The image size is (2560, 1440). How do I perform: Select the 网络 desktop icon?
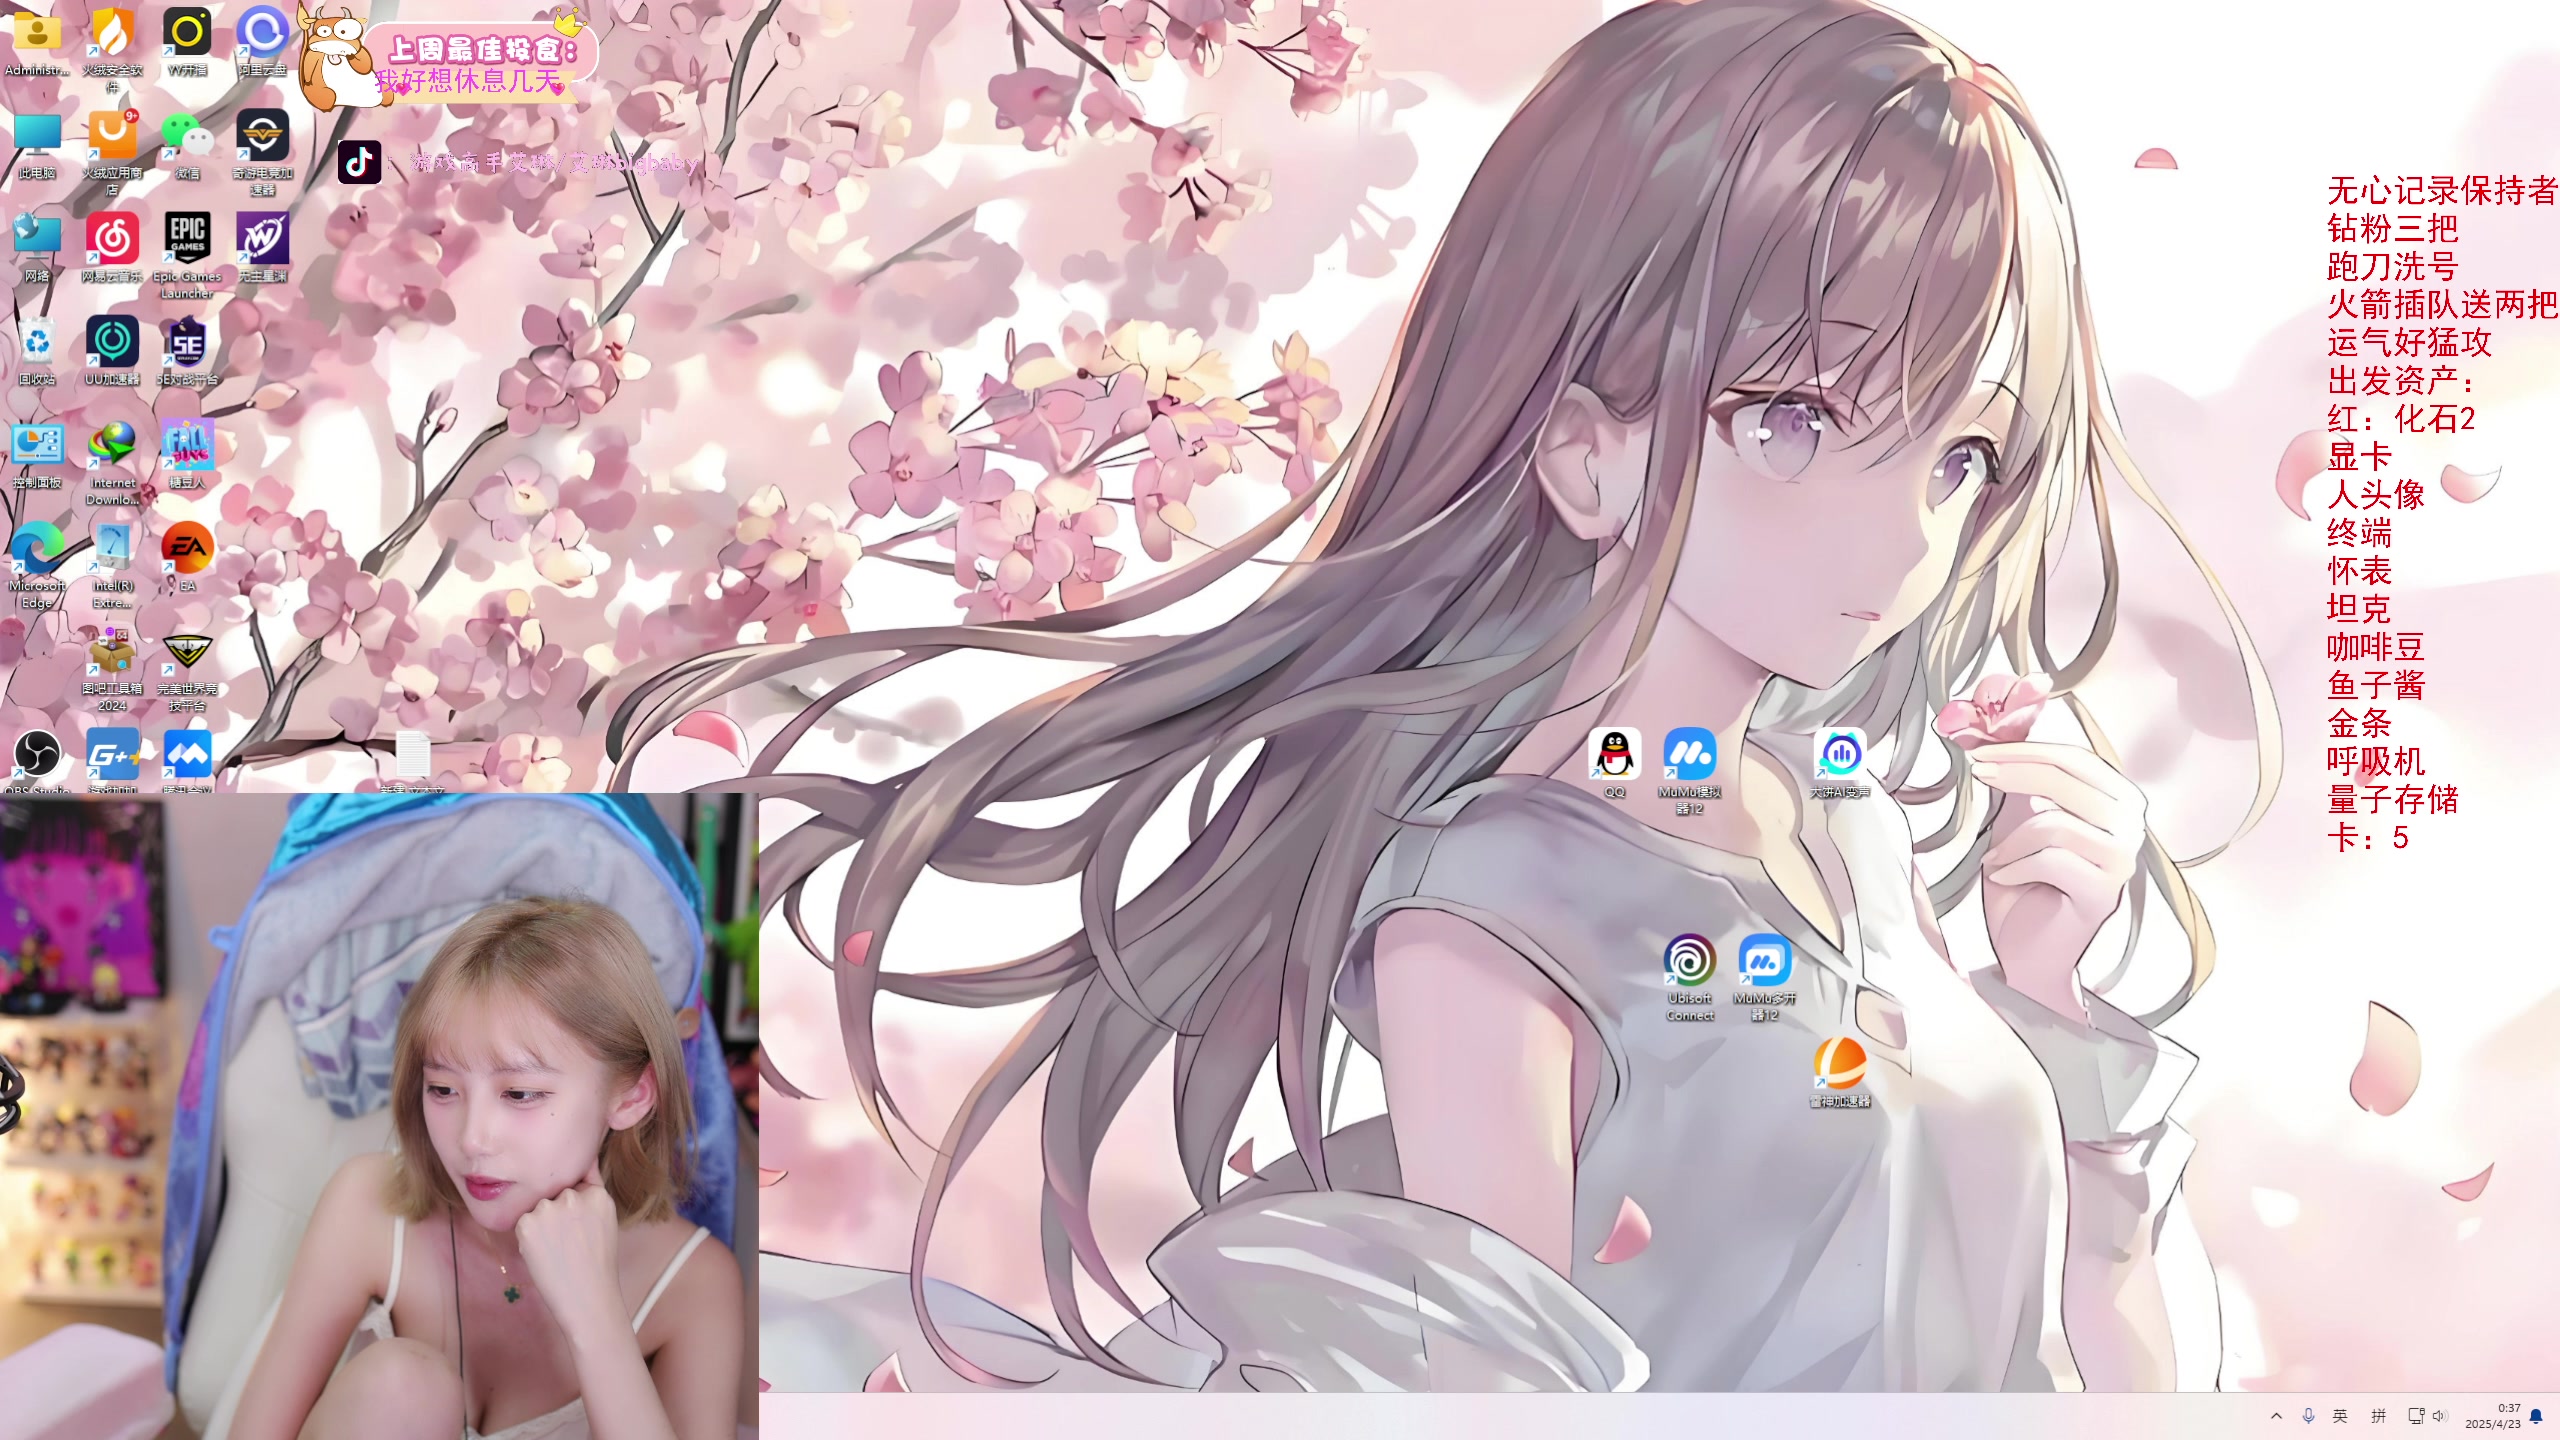point(37,248)
